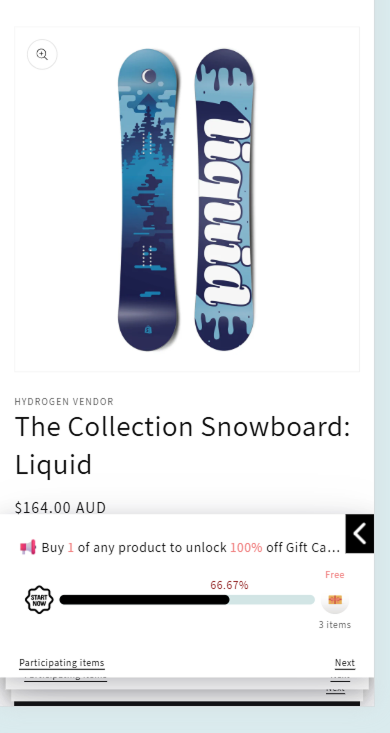The width and height of the screenshot is (390, 733).
Task: Click the black button bar at page bottom
Action: pyautogui.click(x=187, y=704)
